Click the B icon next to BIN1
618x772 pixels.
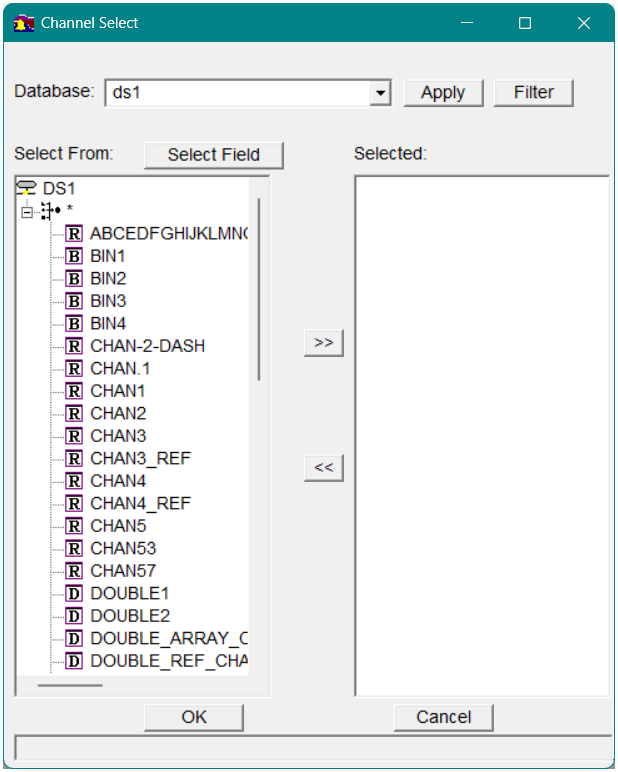click(74, 256)
